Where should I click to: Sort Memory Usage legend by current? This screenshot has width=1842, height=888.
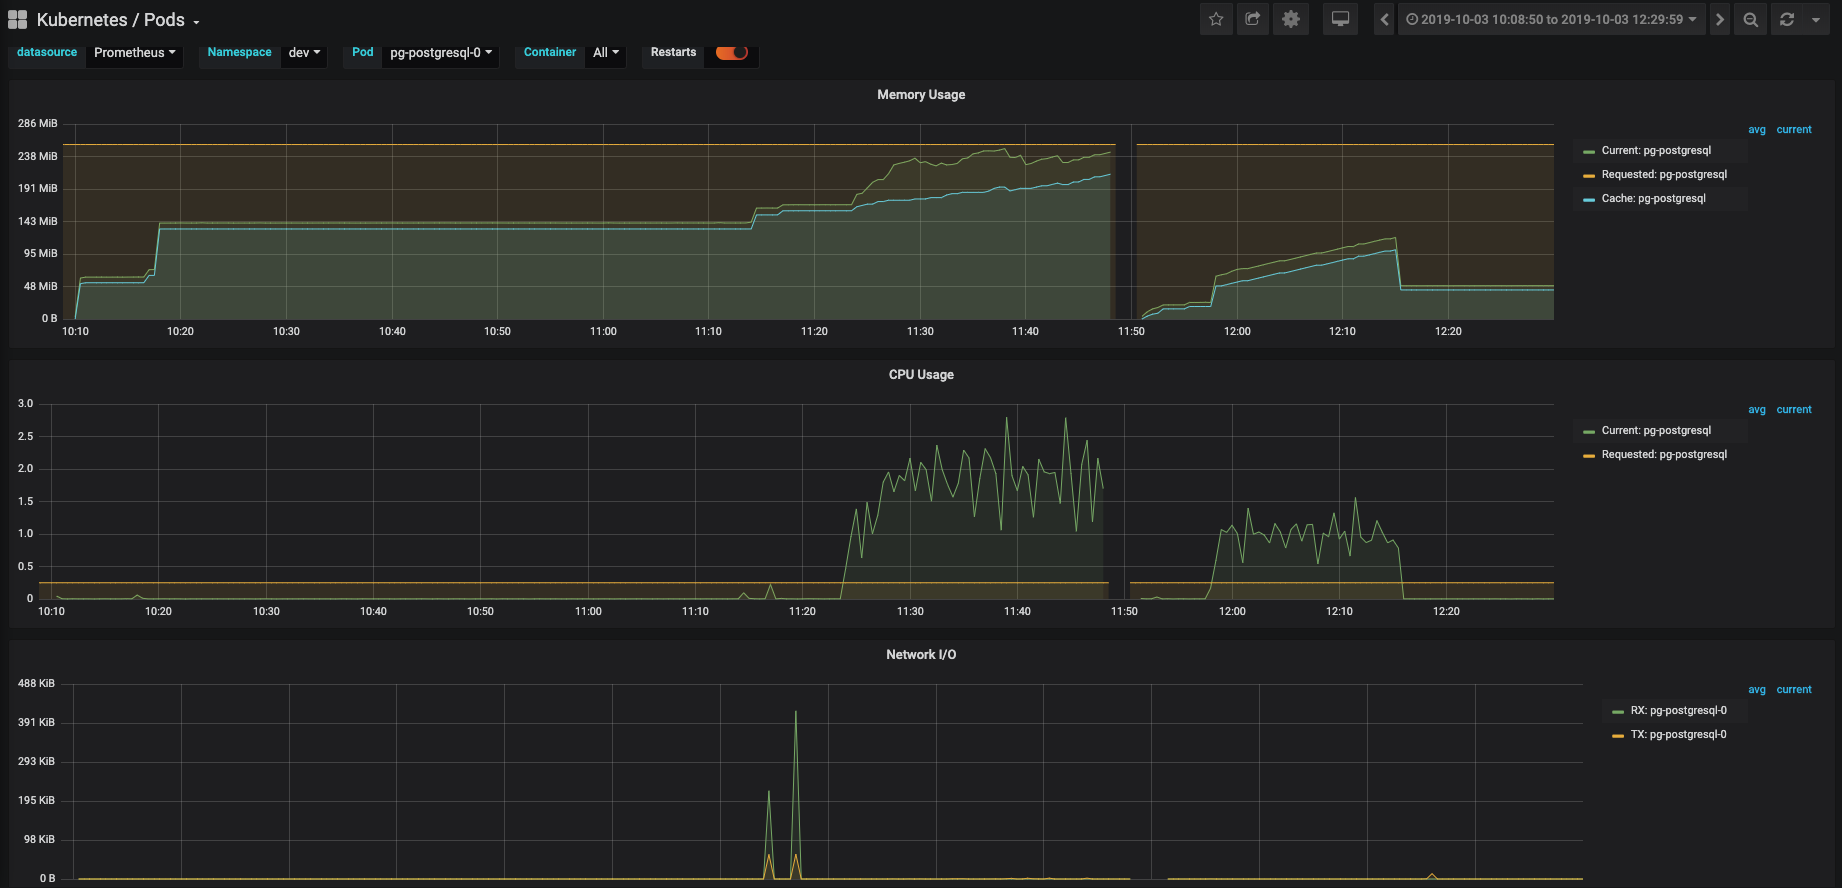[x=1794, y=130]
